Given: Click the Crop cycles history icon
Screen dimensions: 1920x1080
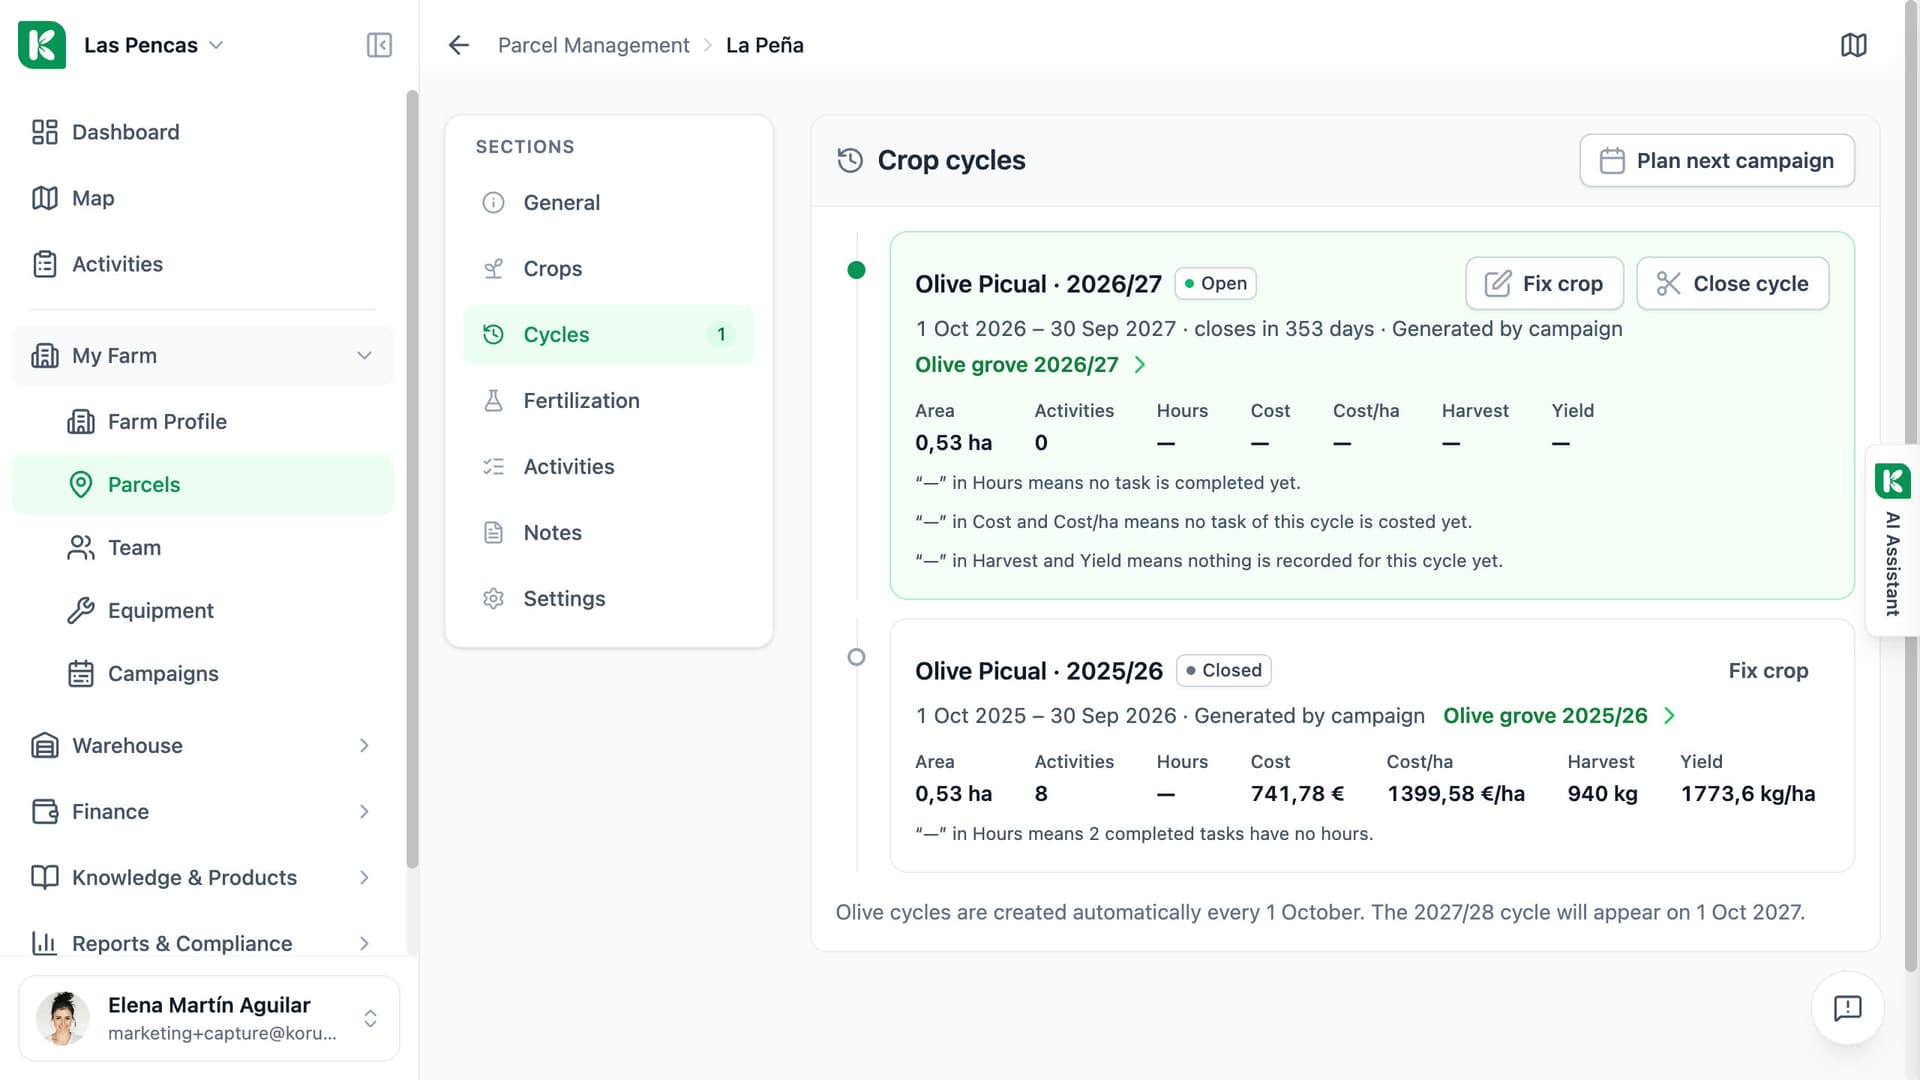Looking at the screenshot, I should point(850,161).
